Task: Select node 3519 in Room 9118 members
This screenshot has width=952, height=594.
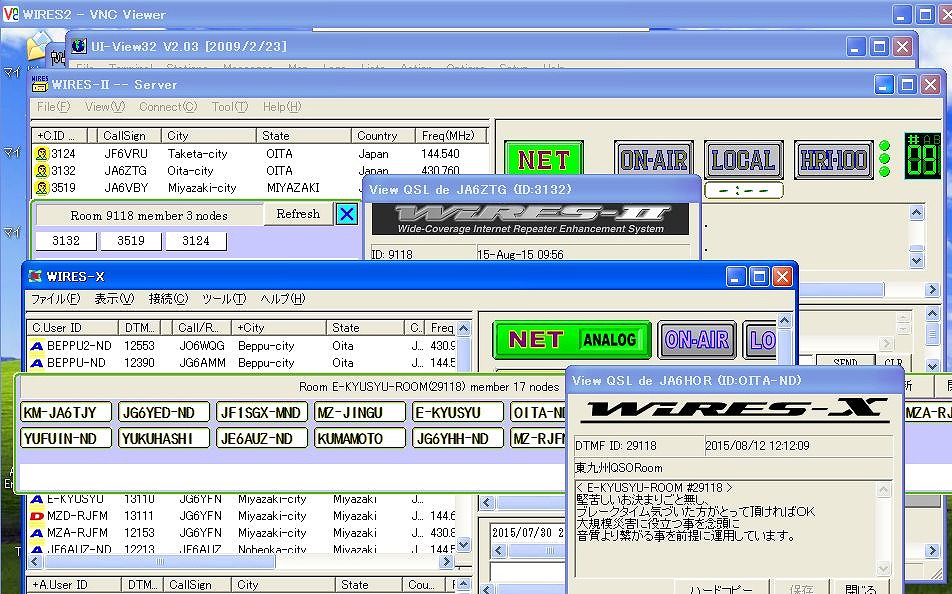Action: pyautogui.click(x=131, y=241)
